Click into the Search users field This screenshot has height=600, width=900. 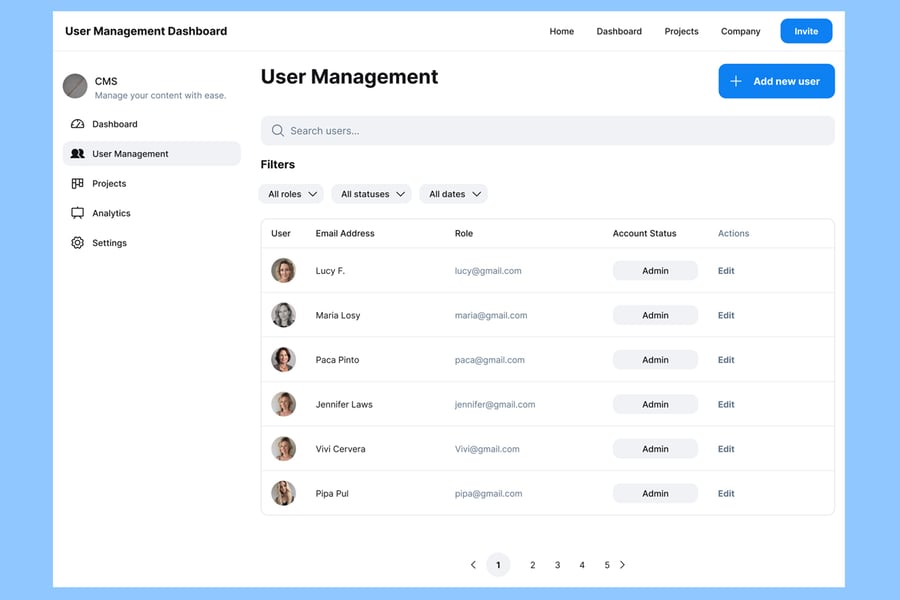pos(550,131)
